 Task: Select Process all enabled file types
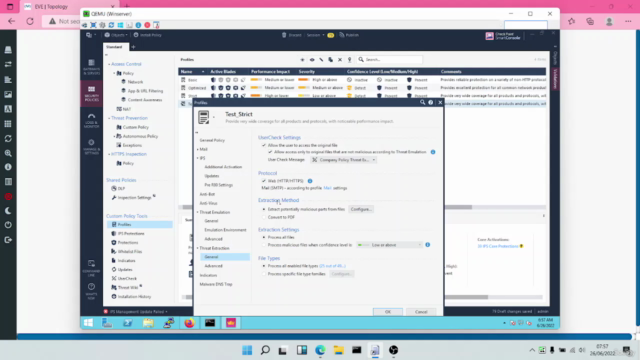click(x=264, y=266)
